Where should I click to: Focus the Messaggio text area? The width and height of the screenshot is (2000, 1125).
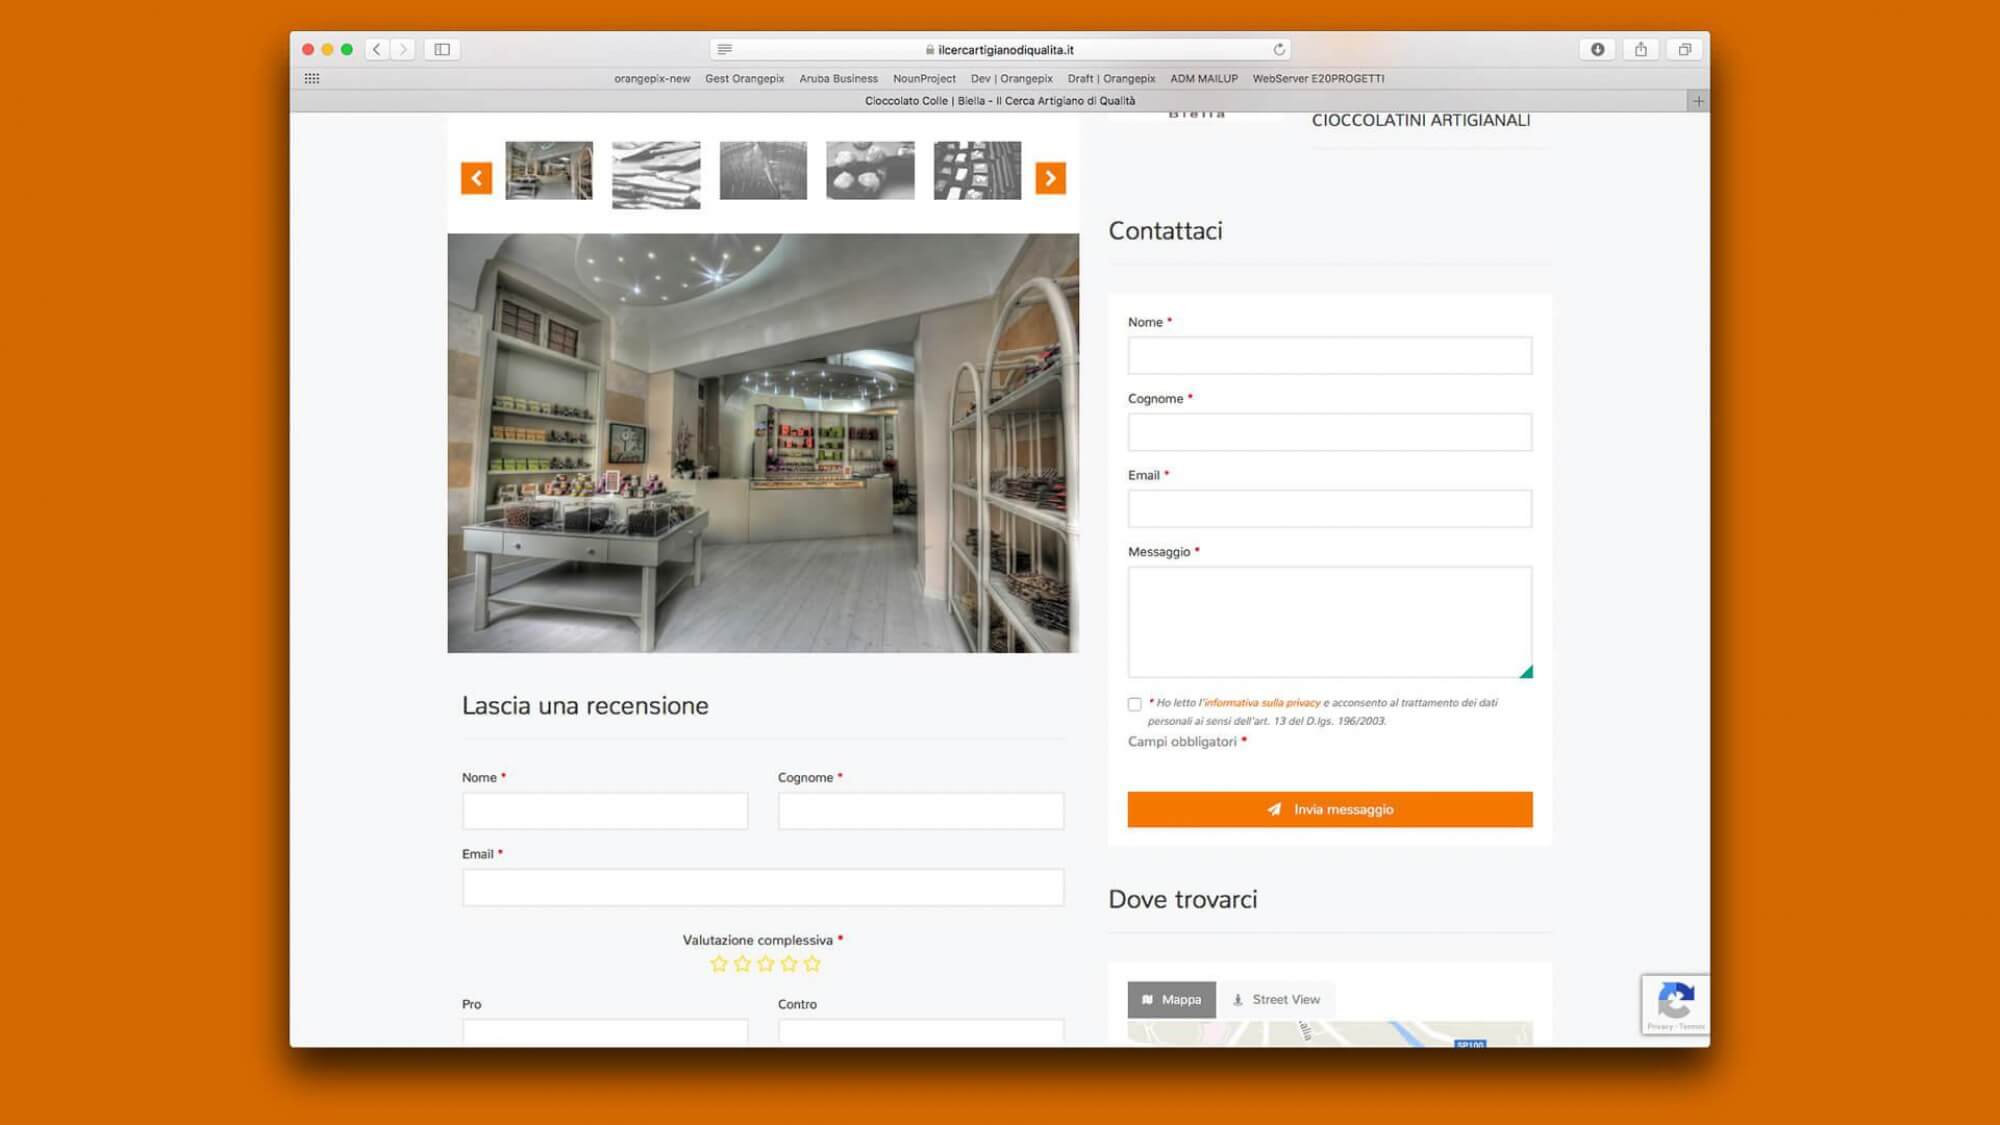(1330, 622)
